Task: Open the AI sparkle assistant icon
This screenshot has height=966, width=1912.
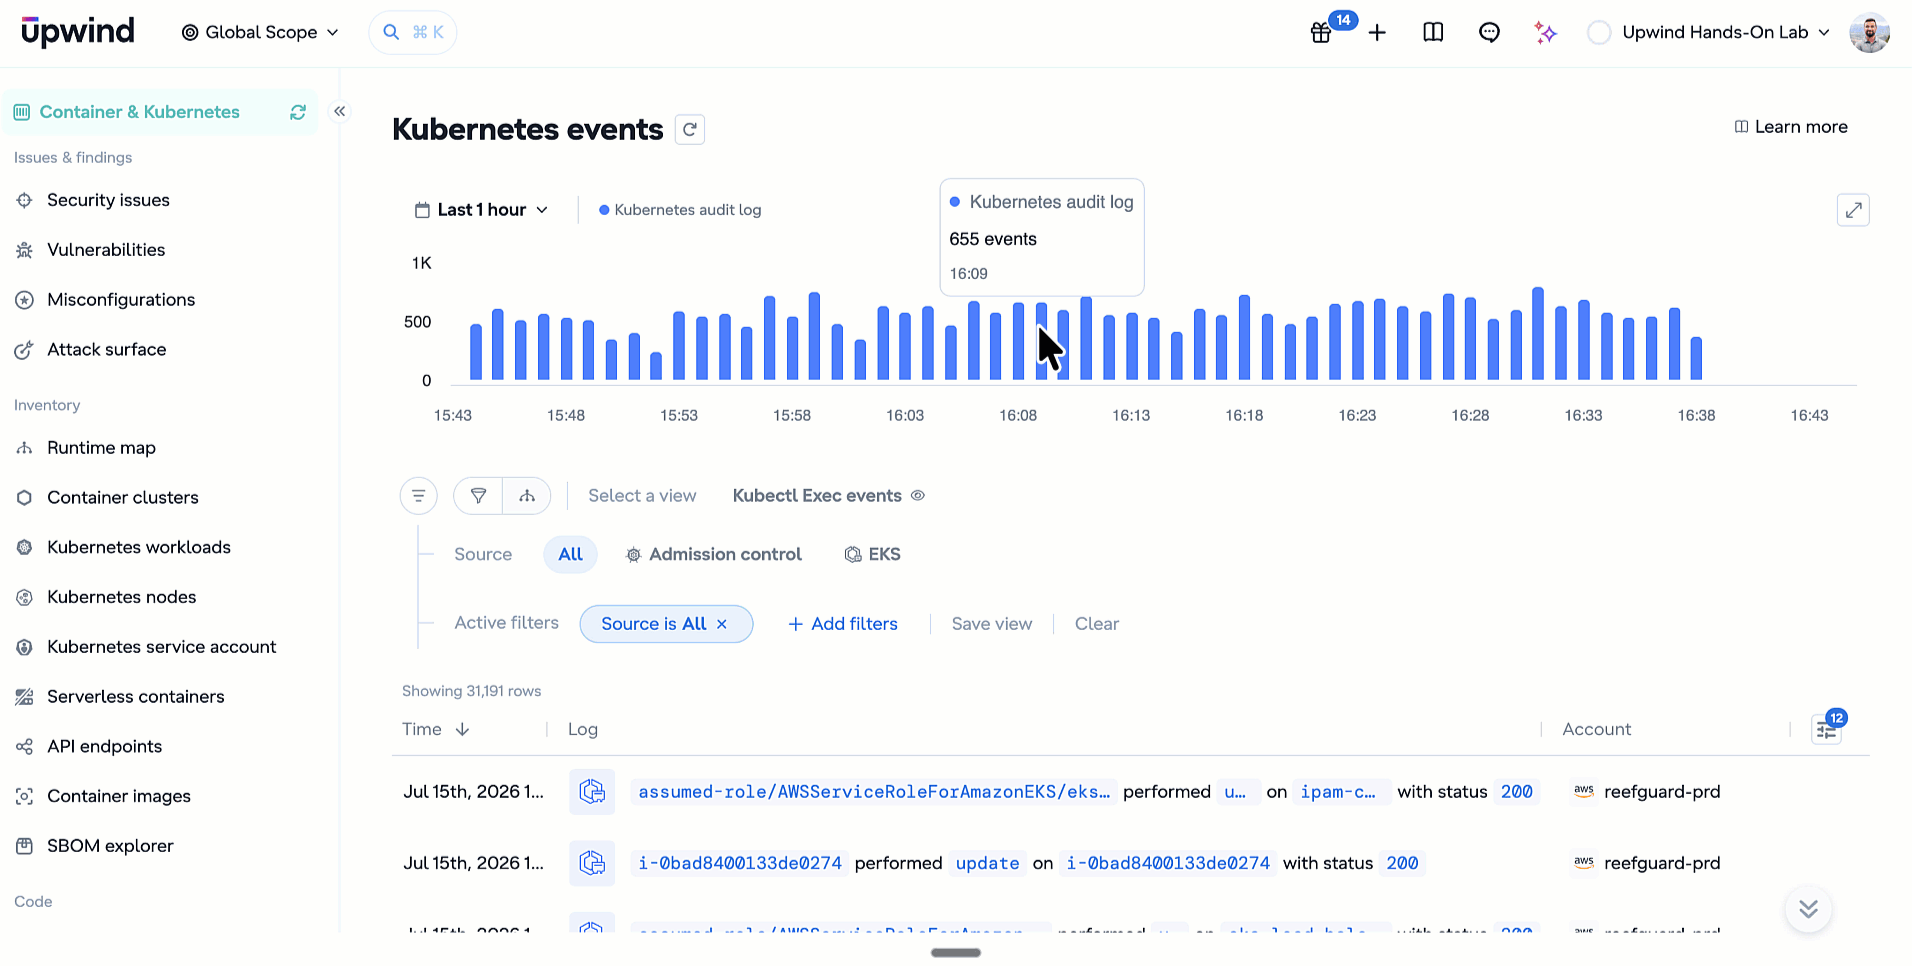Action: [x=1545, y=33]
